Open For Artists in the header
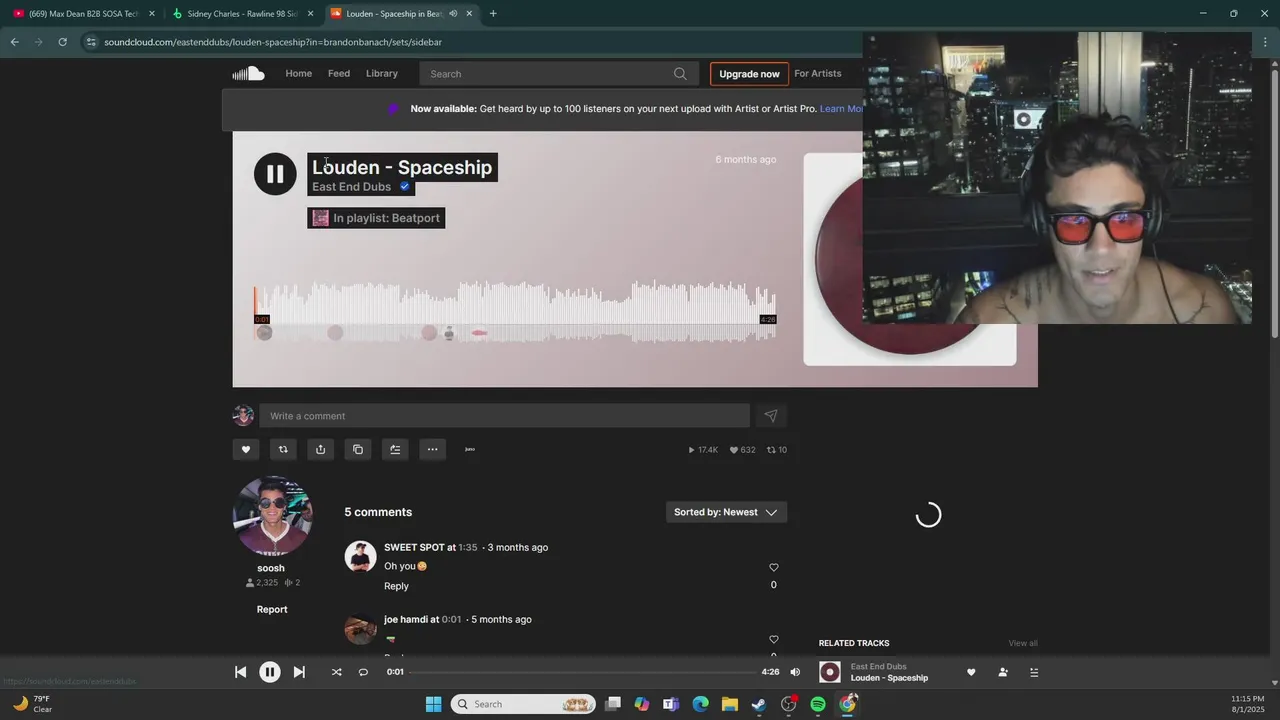The height and width of the screenshot is (720, 1280). click(818, 73)
